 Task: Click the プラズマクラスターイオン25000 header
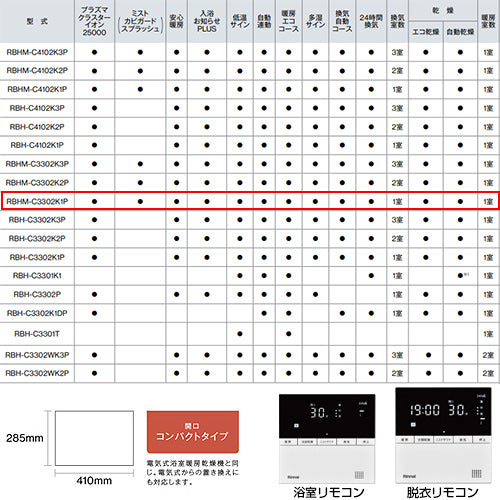[94, 21]
